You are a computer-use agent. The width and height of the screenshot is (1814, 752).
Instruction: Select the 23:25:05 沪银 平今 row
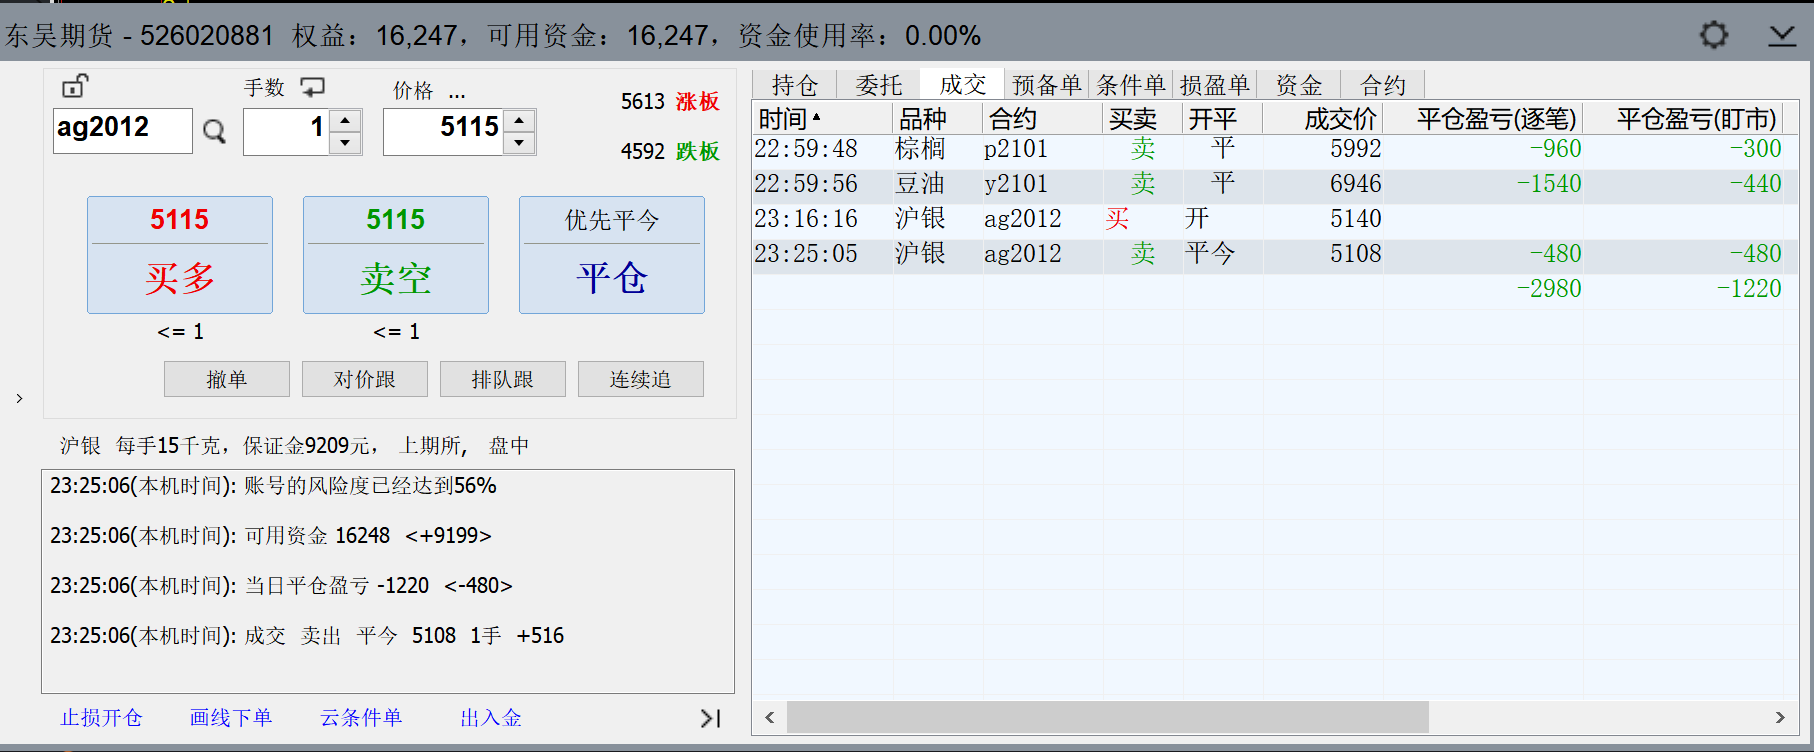pyautogui.click(x=1275, y=255)
